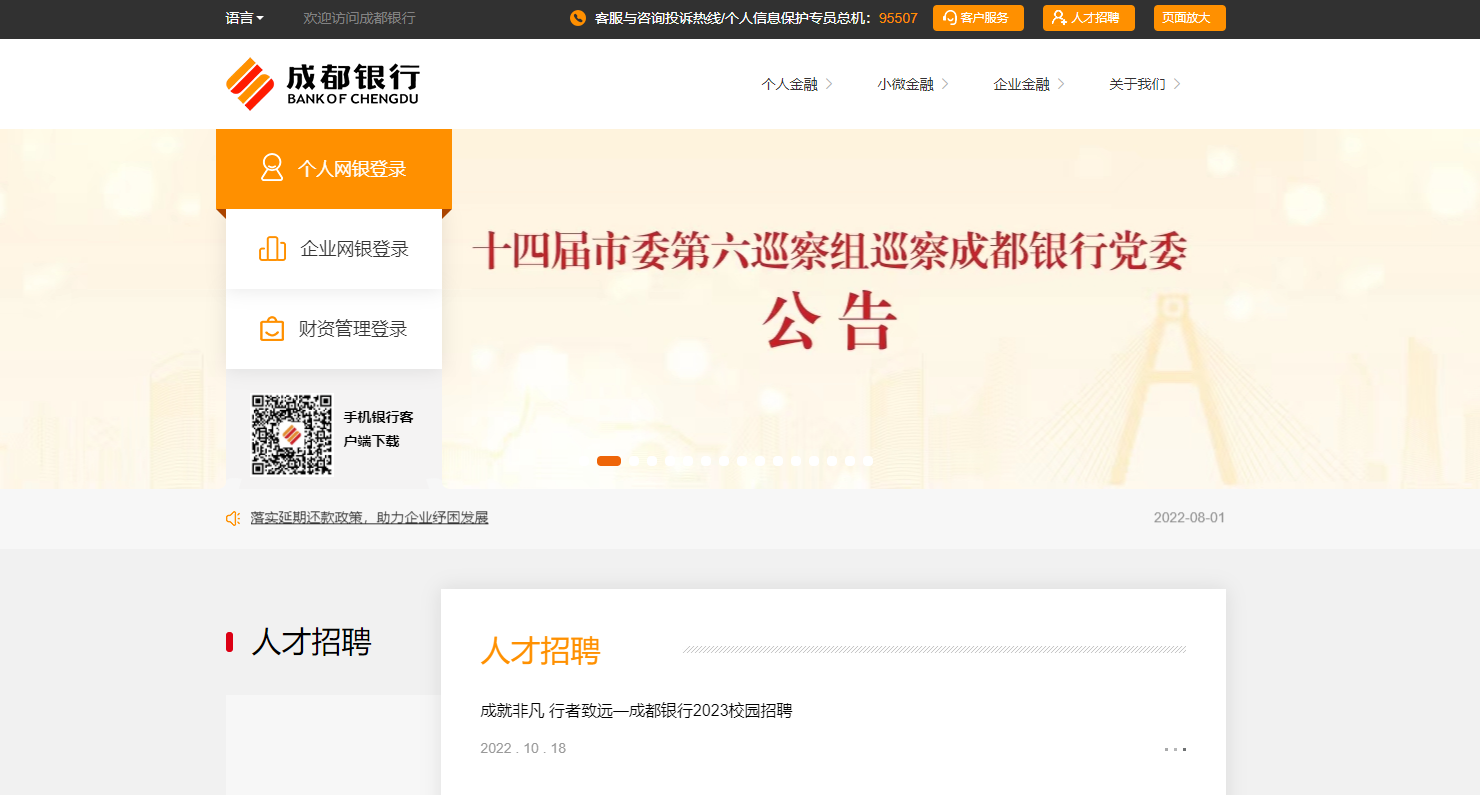This screenshot has width=1480, height=795.
Task: Click the person-plus icon in 人才招聘 button
Action: tap(1059, 18)
